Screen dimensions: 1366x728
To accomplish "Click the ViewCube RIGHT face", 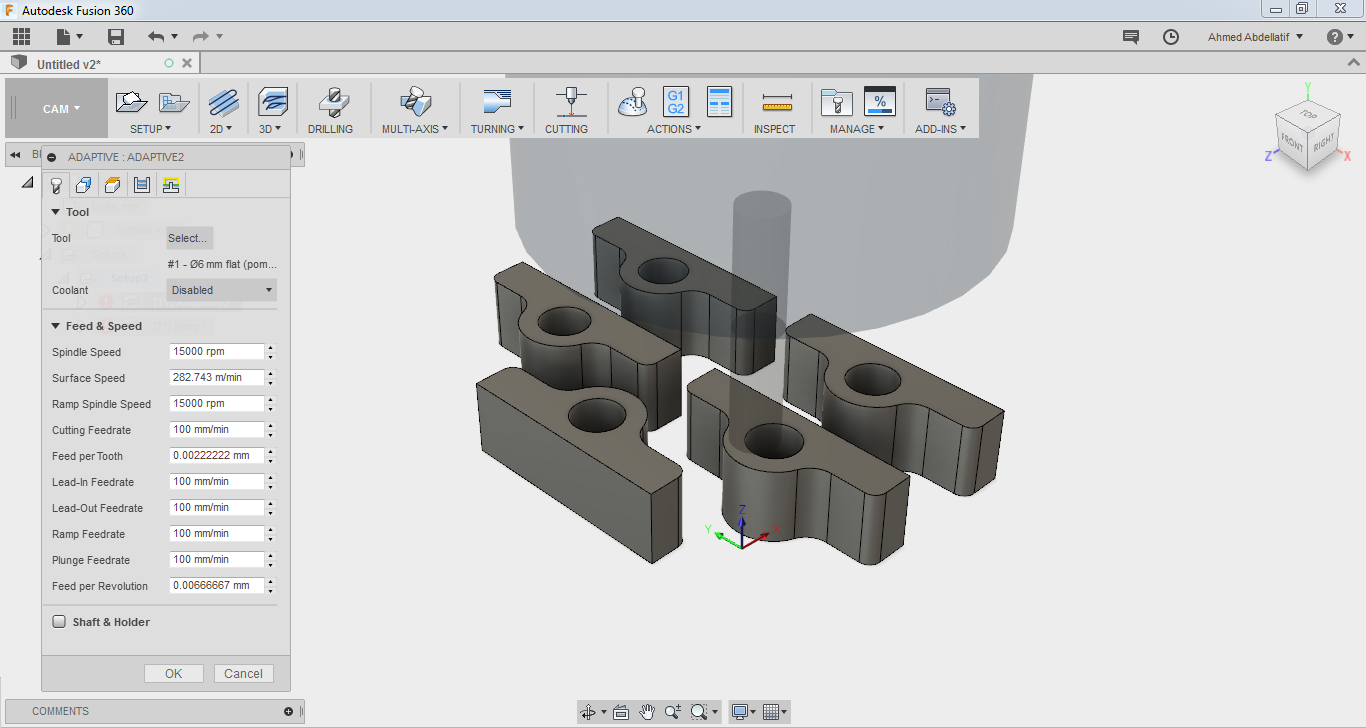I will tap(1324, 143).
